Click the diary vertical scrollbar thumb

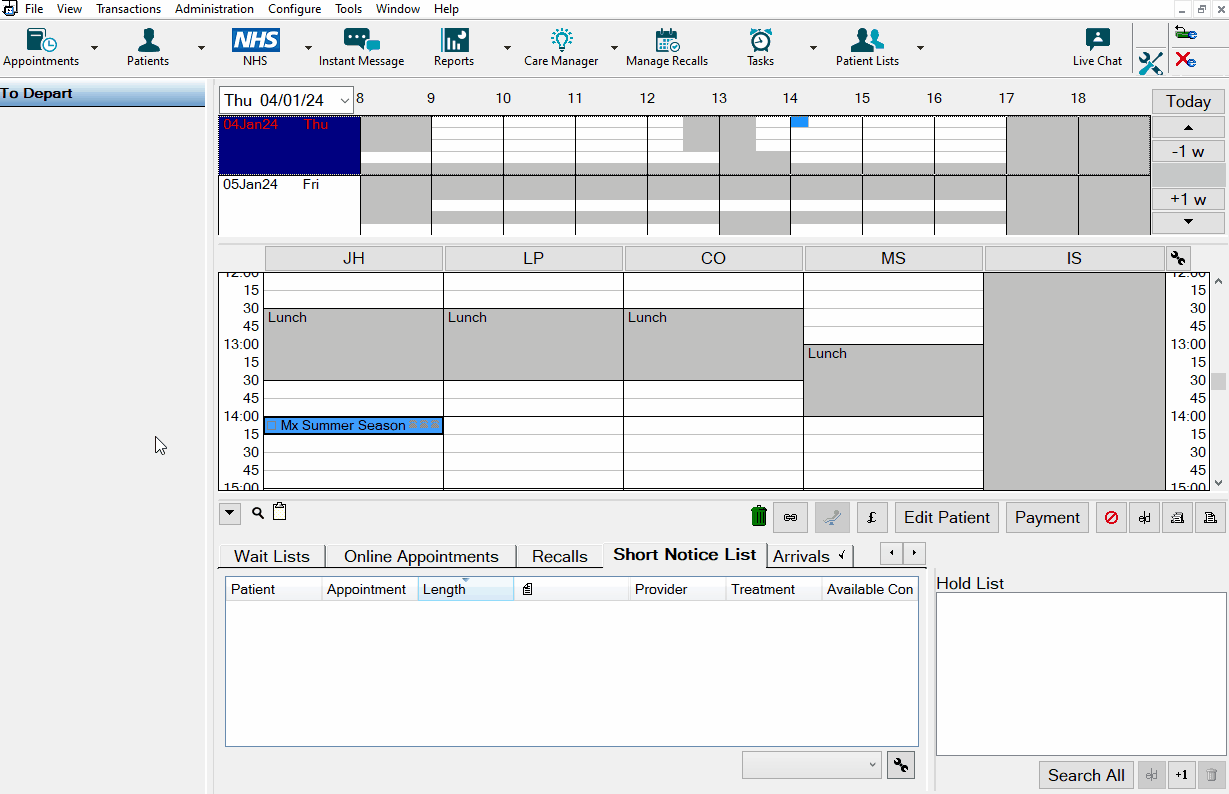click(1218, 381)
